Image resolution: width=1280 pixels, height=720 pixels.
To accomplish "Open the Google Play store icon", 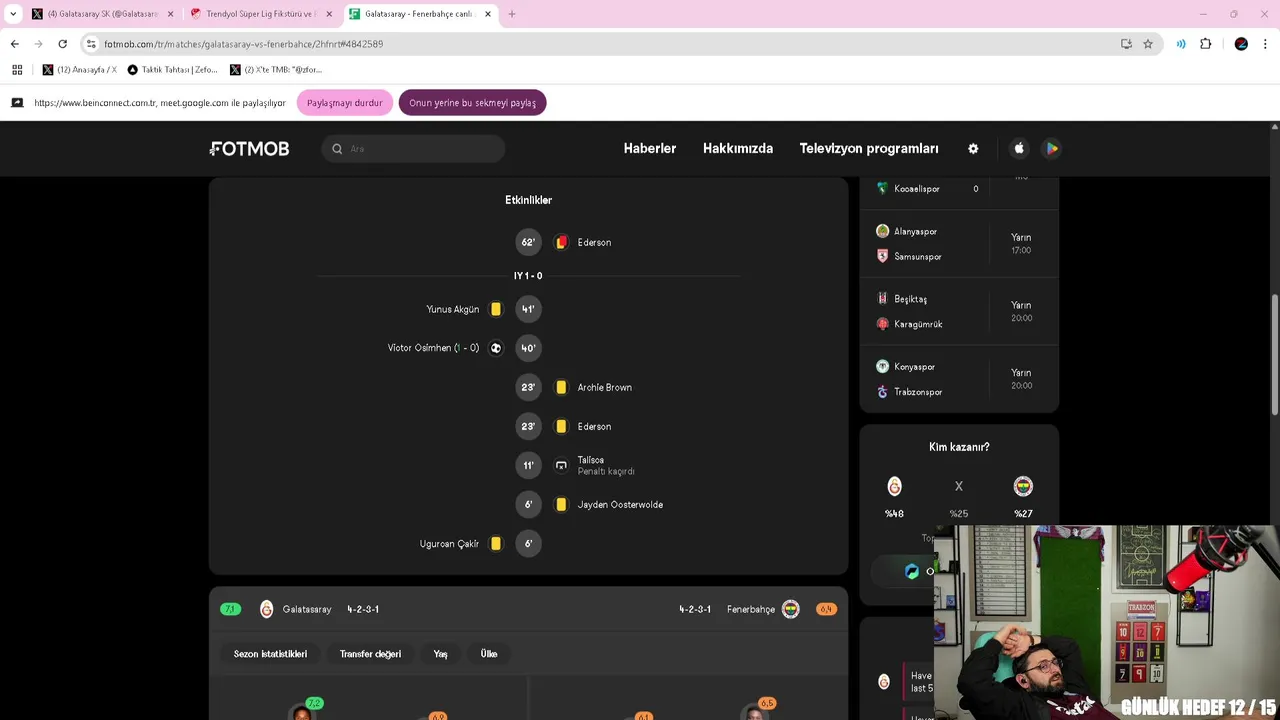I will (1051, 148).
